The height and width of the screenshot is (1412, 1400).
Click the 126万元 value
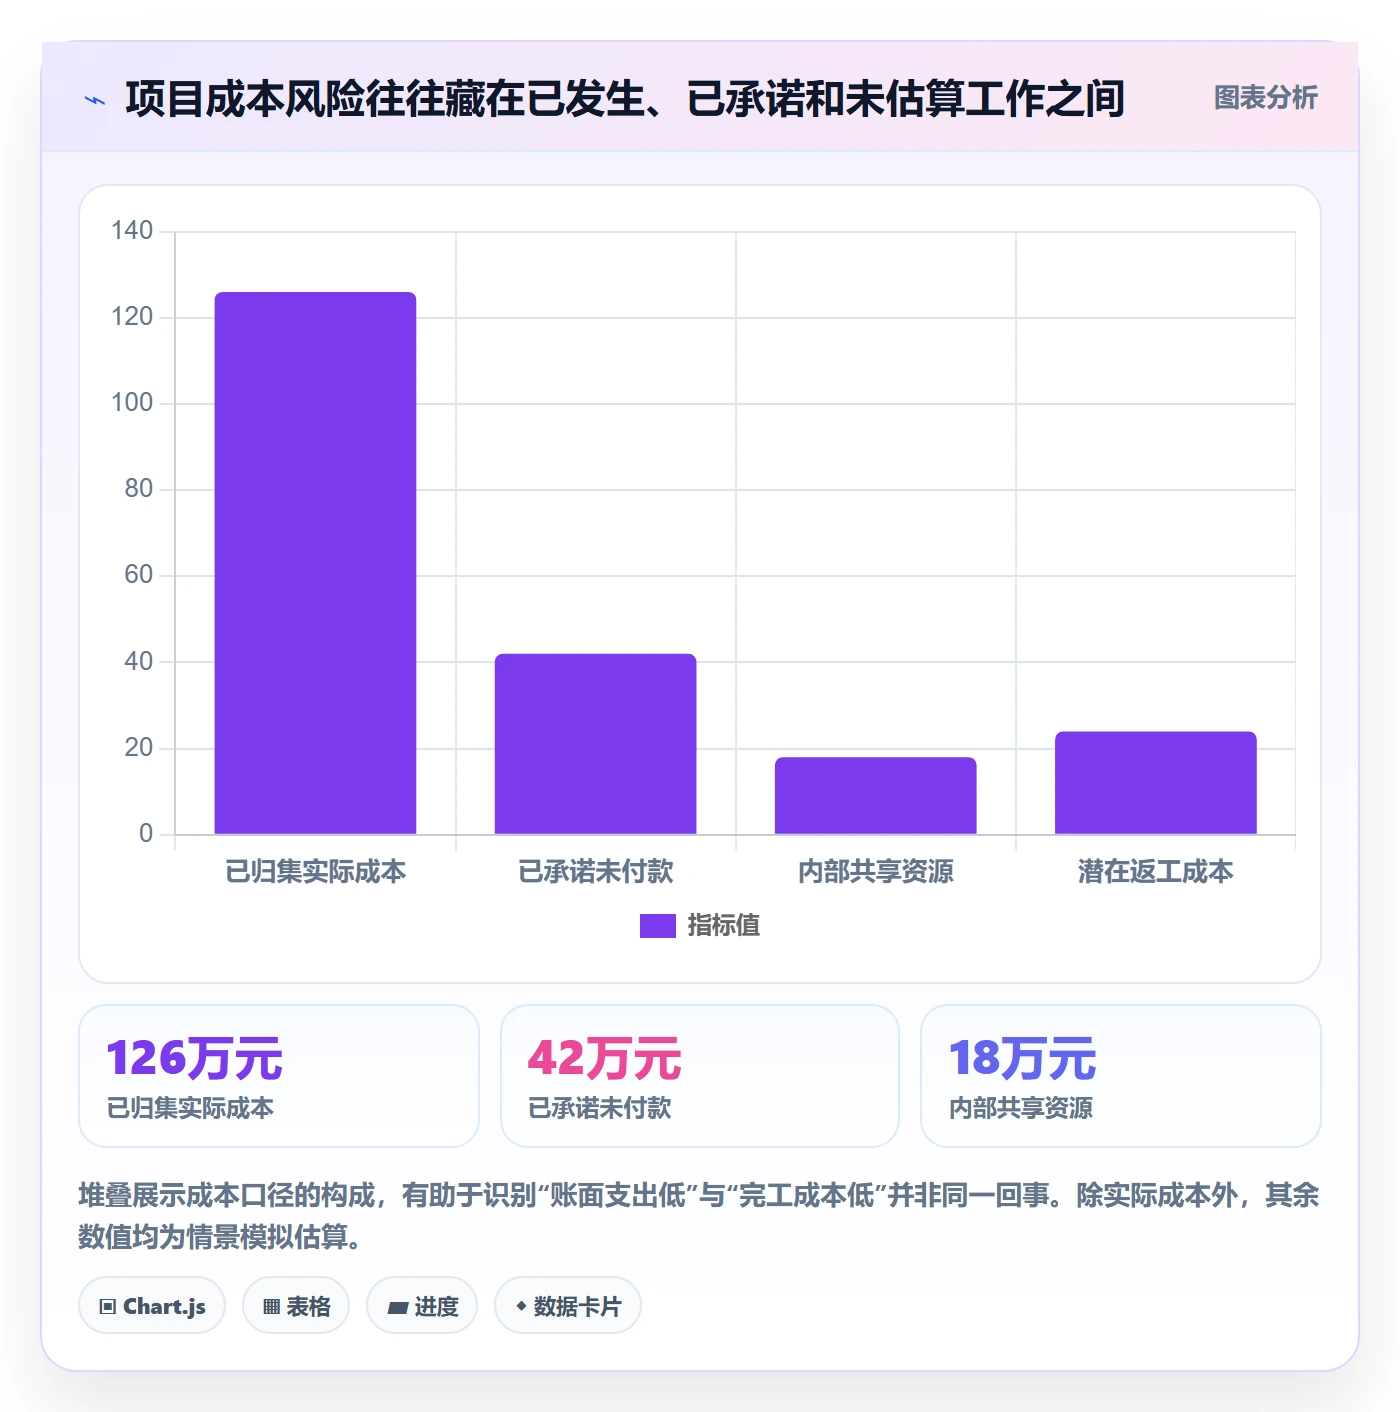click(x=195, y=1058)
